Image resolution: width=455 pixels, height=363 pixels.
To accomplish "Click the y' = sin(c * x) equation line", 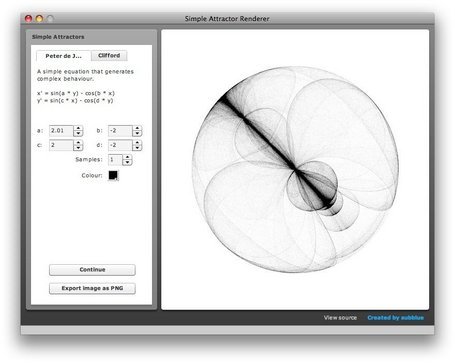I will click(x=75, y=101).
